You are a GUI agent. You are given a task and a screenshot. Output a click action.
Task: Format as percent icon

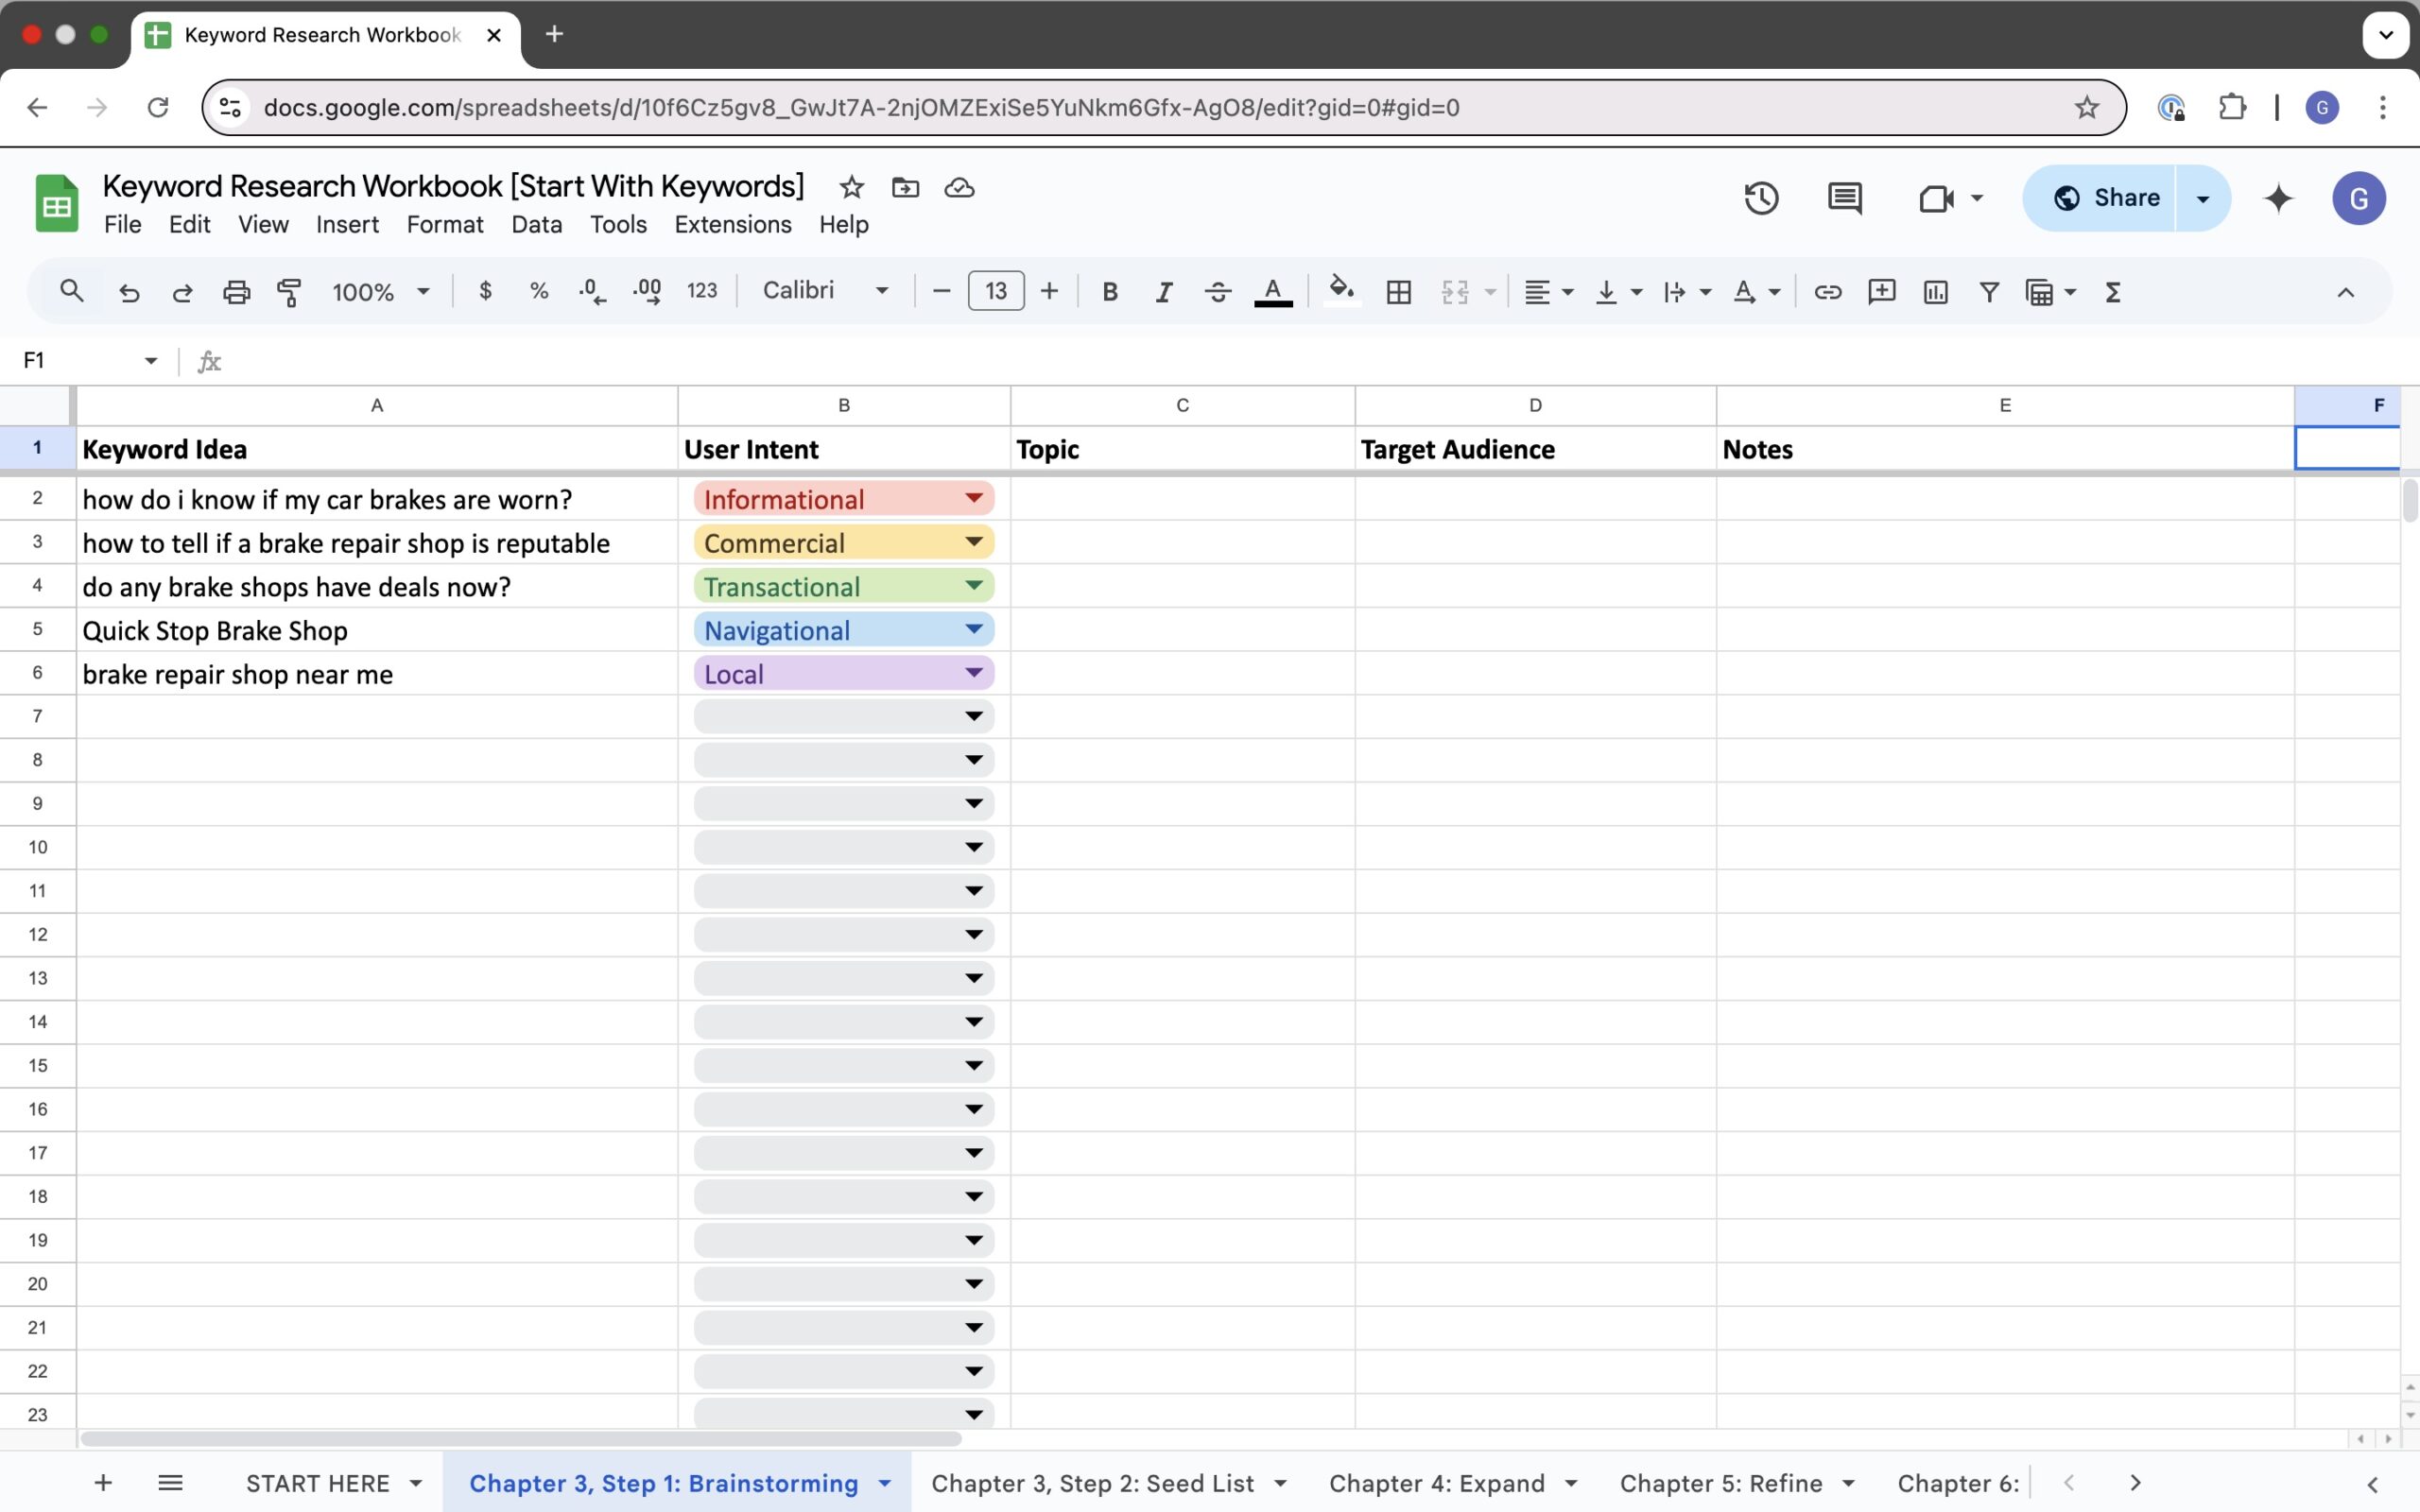tap(539, 291)
